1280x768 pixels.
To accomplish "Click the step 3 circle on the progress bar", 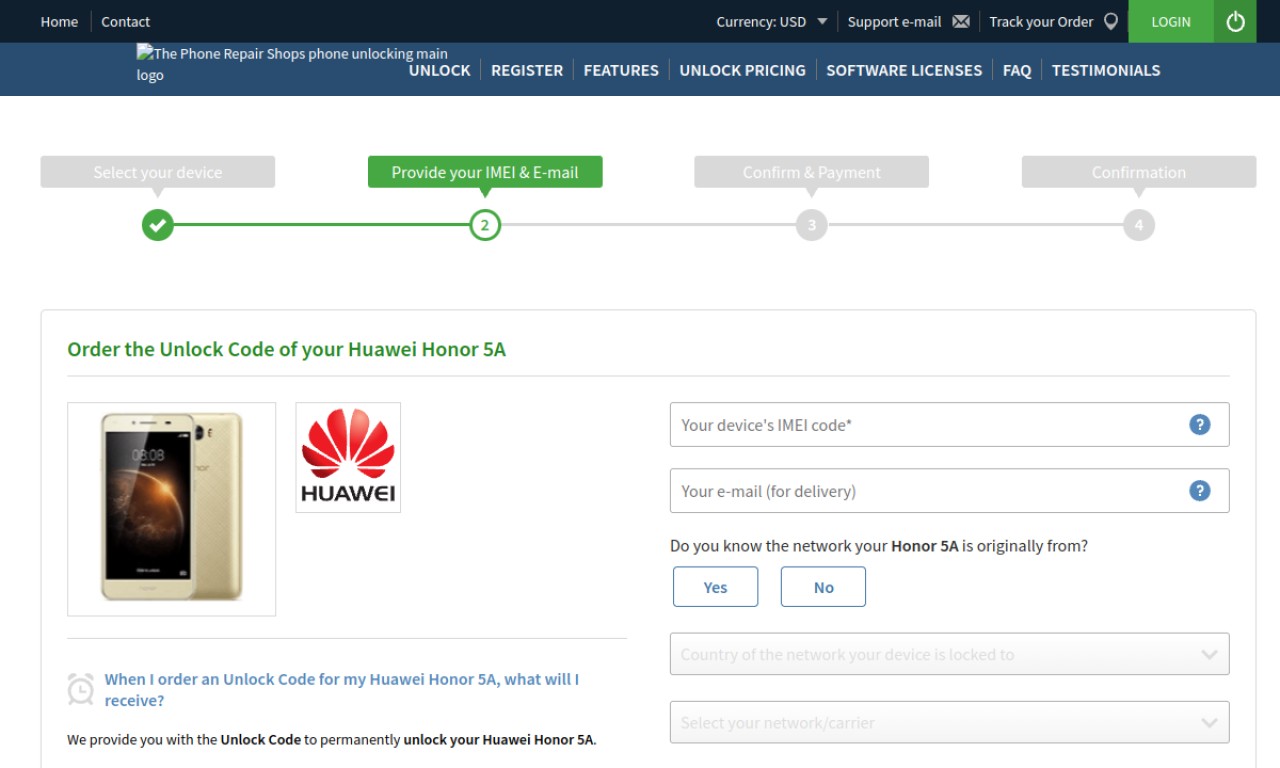I will (812, 225).
